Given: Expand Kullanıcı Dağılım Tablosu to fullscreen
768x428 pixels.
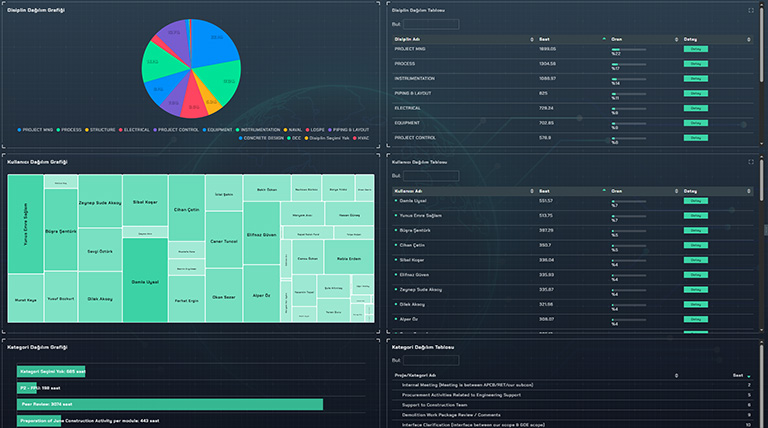Looking at the screenshot, I should pyautogui.click(x=751, y=162).
